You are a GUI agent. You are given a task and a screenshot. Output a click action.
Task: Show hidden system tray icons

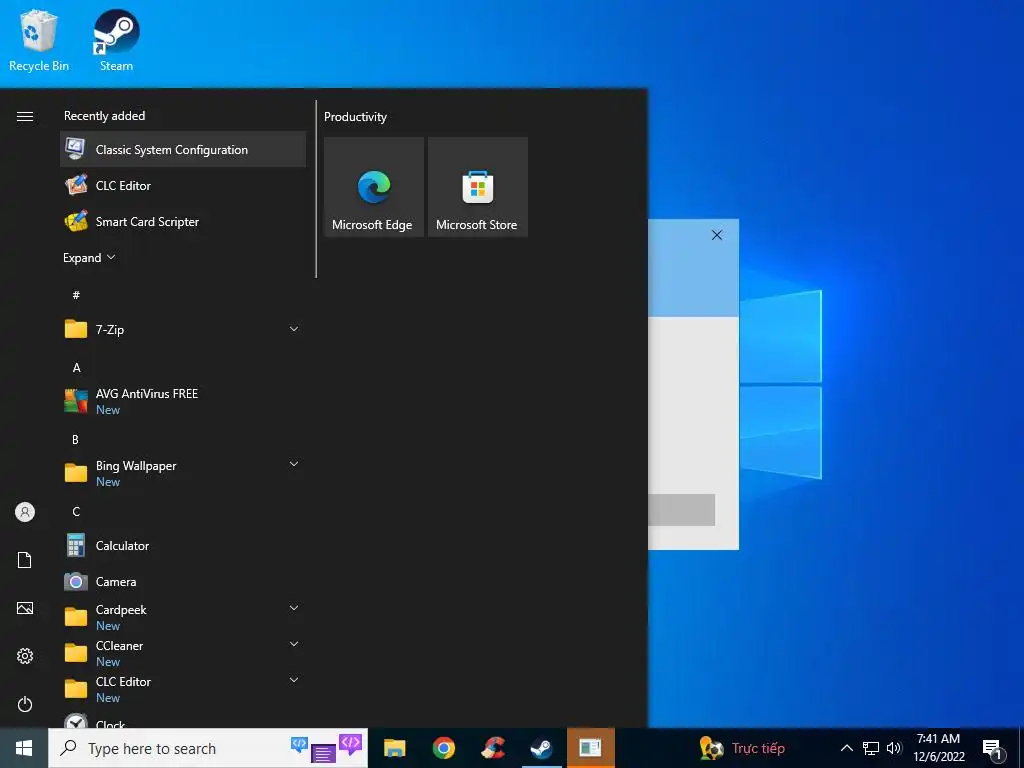click(x=846, y=748)
